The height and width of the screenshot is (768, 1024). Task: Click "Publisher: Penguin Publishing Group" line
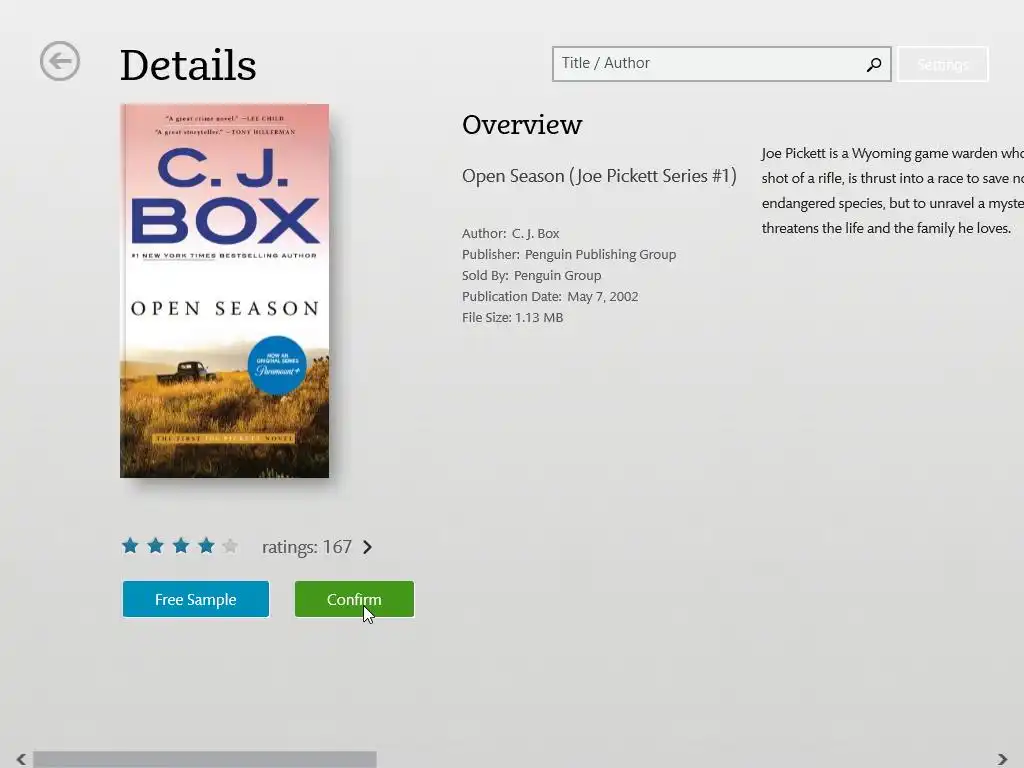coord(569,254)
